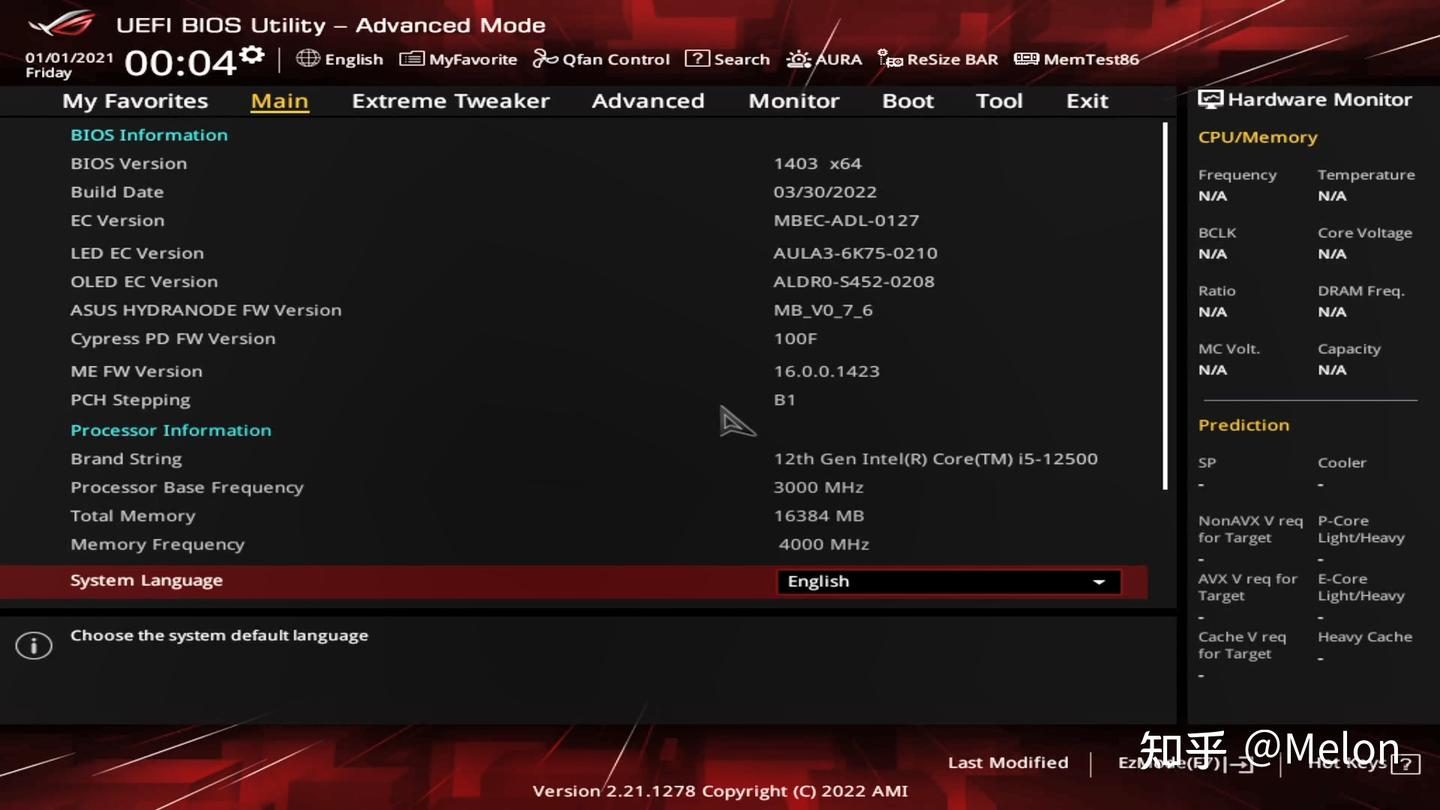Click the settings gear next to clock

pyautogui.click(x=252, y=55)
